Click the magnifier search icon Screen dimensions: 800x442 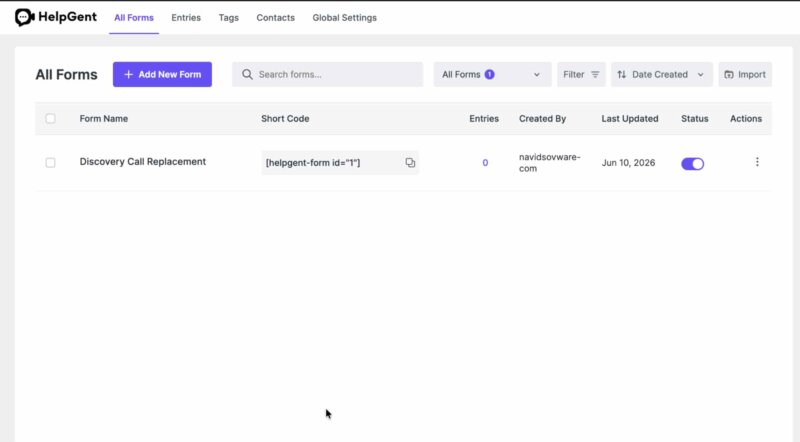click(247, 75)
